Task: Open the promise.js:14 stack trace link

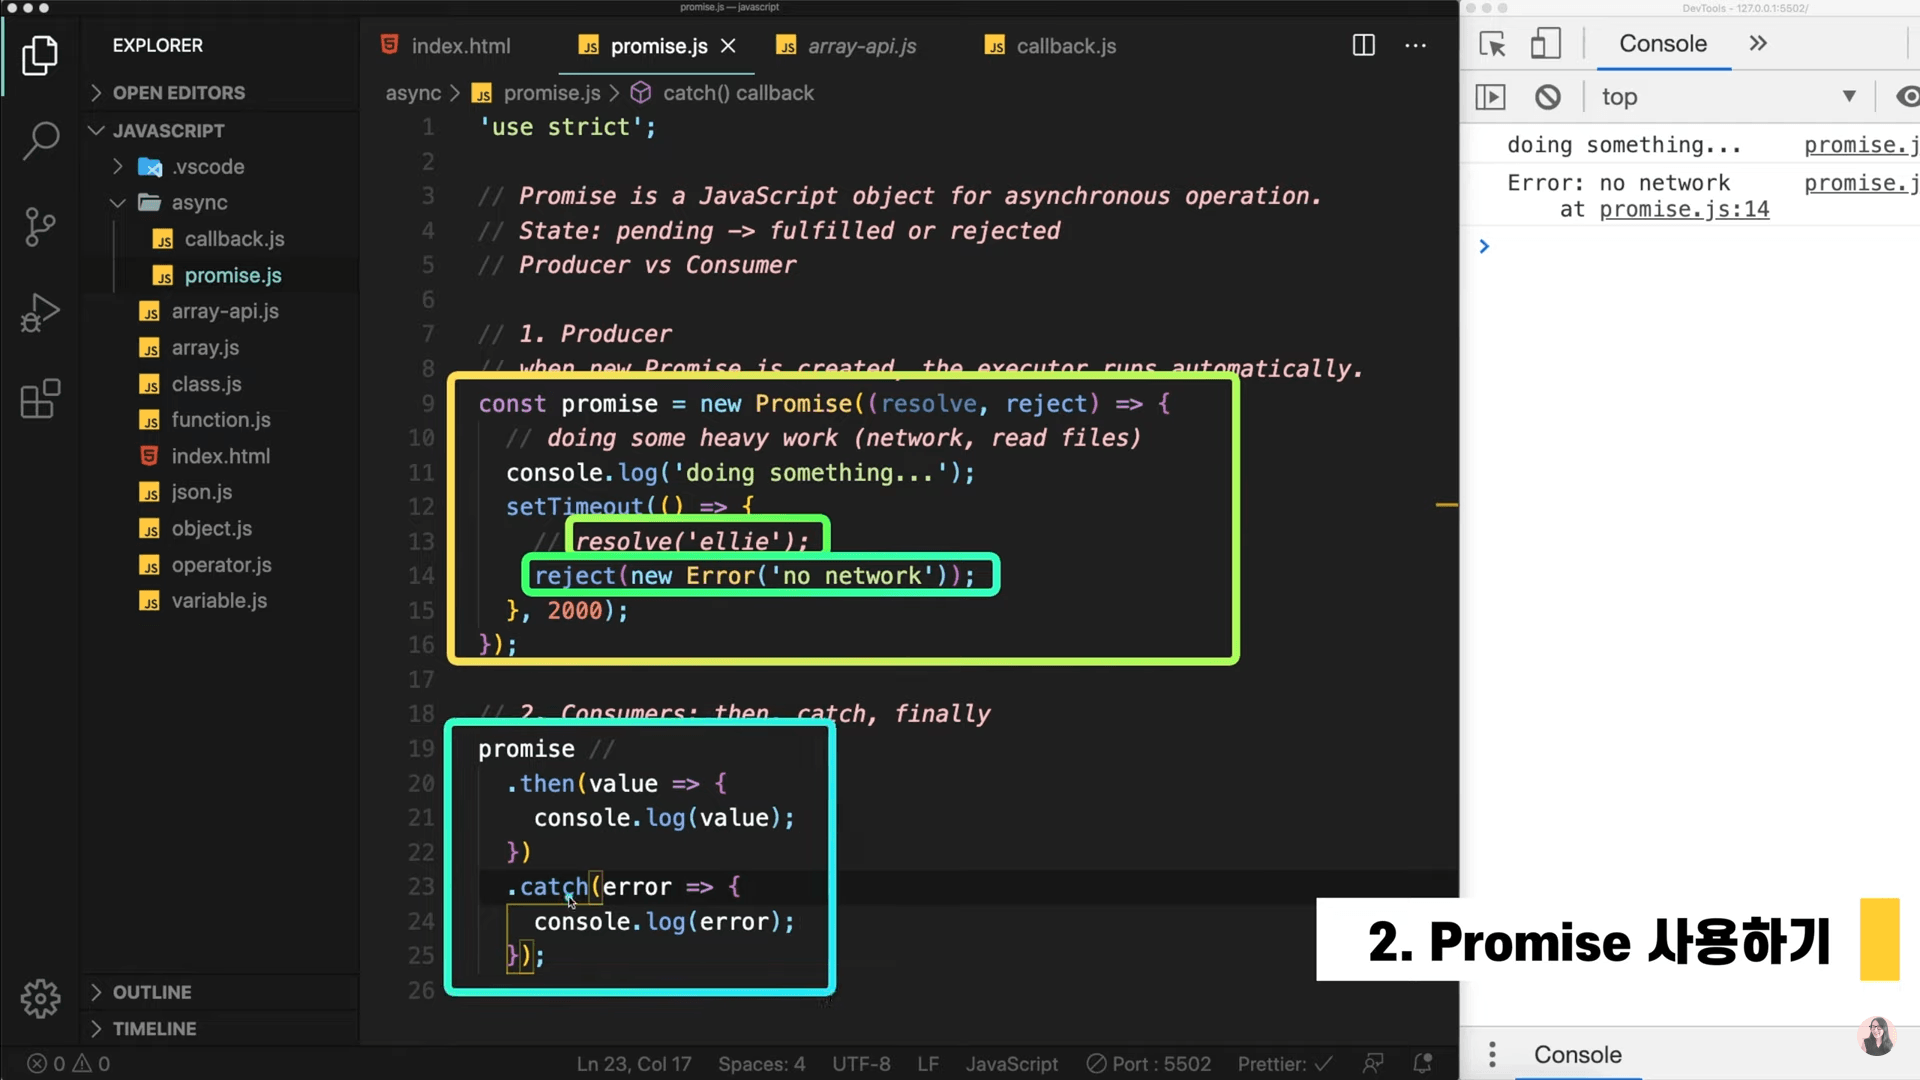Action: tap(1684, 210)
